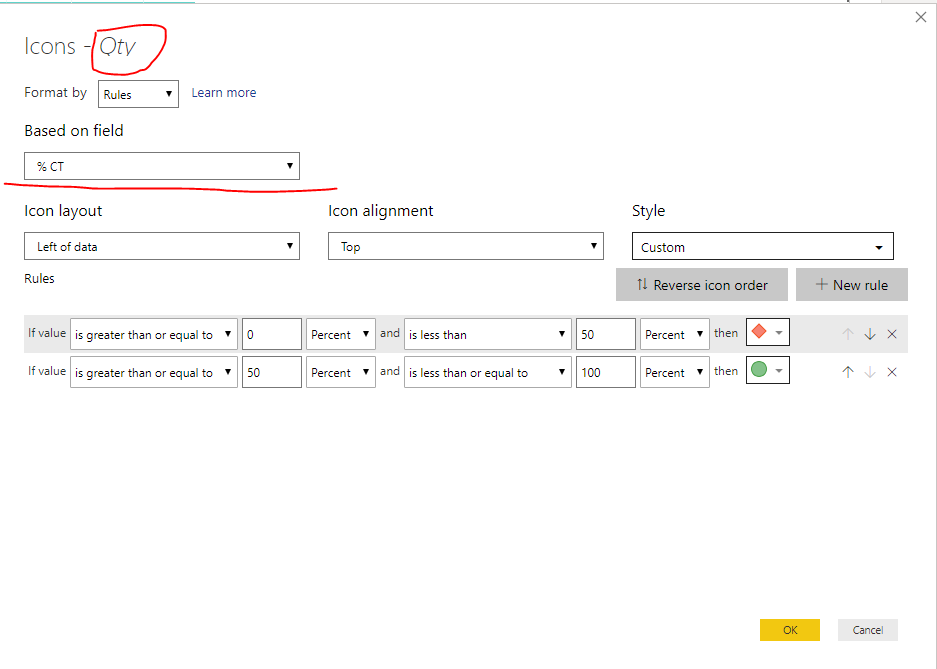937x669 pixels.
Task: Open first rule's minimum Percent unit dropdown
Action: tap(341, 334)
